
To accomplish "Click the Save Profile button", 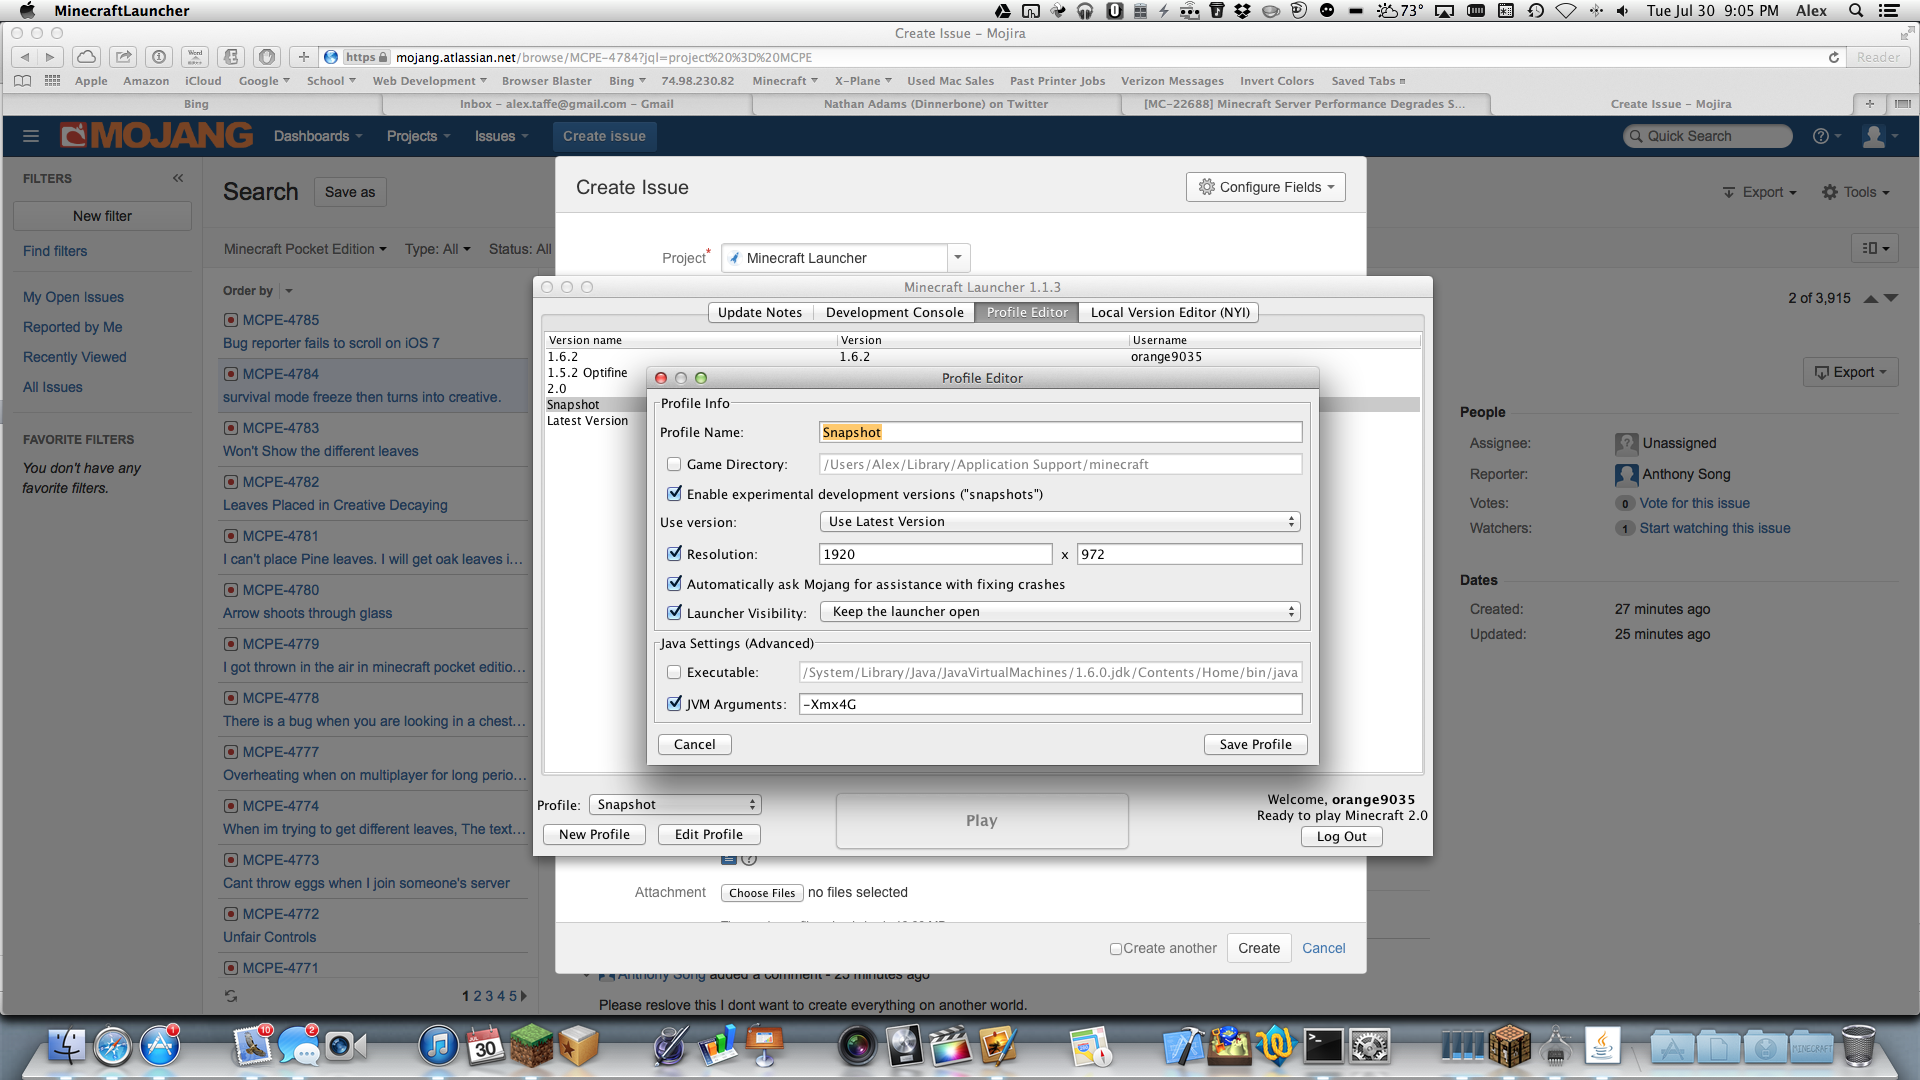I will 1255,744.
